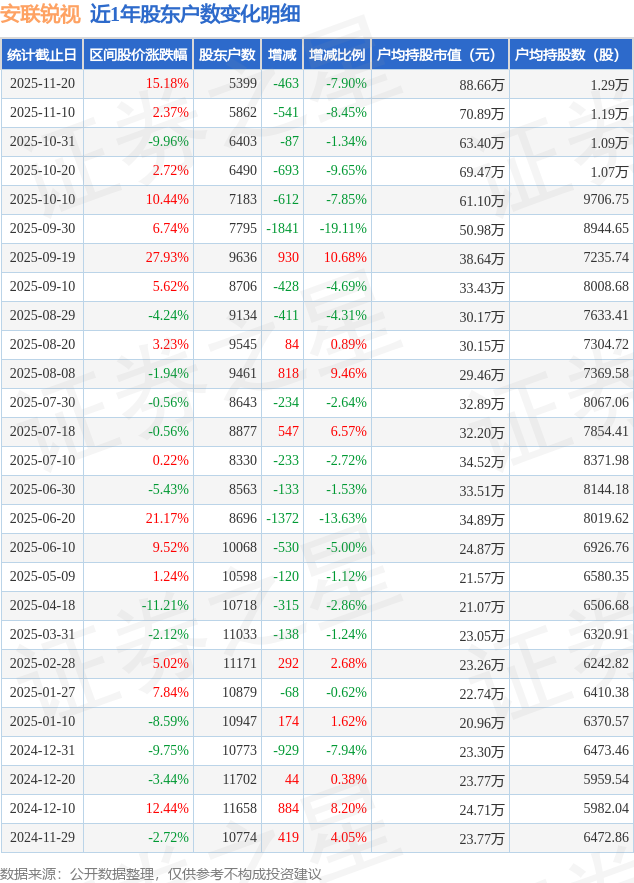Click the 11702 shareholder count cell
Image resolution: width=634 pixels, height=883 pixels.
[239, 780]
